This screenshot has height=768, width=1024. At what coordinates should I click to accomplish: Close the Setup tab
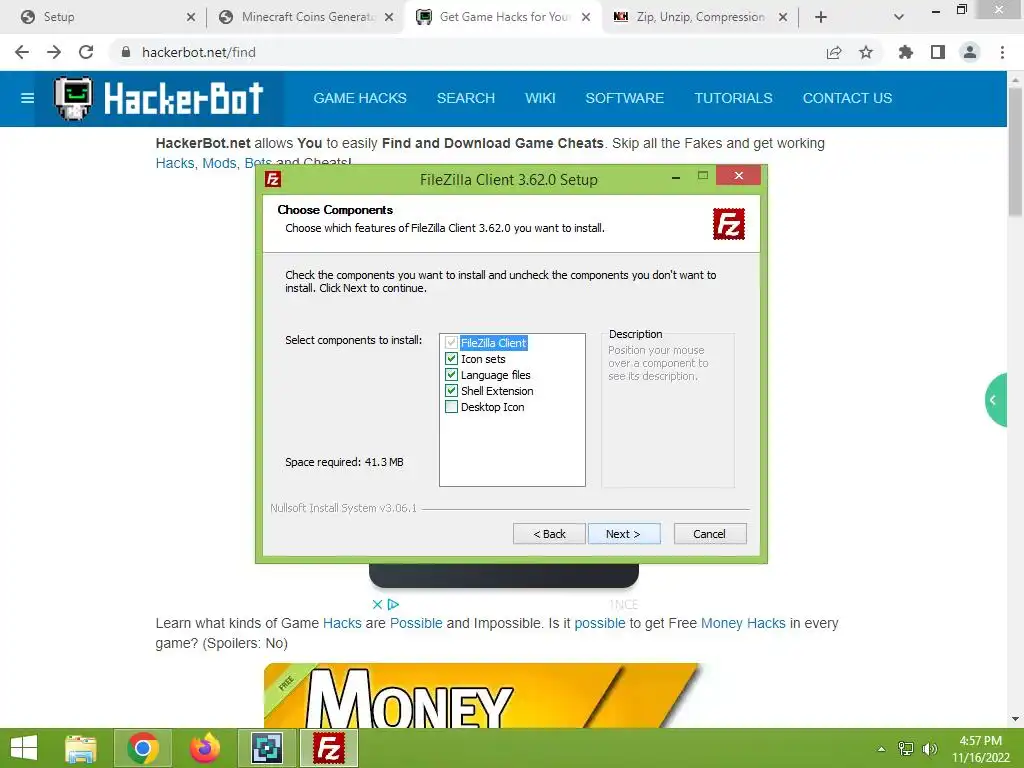[191, 17]
